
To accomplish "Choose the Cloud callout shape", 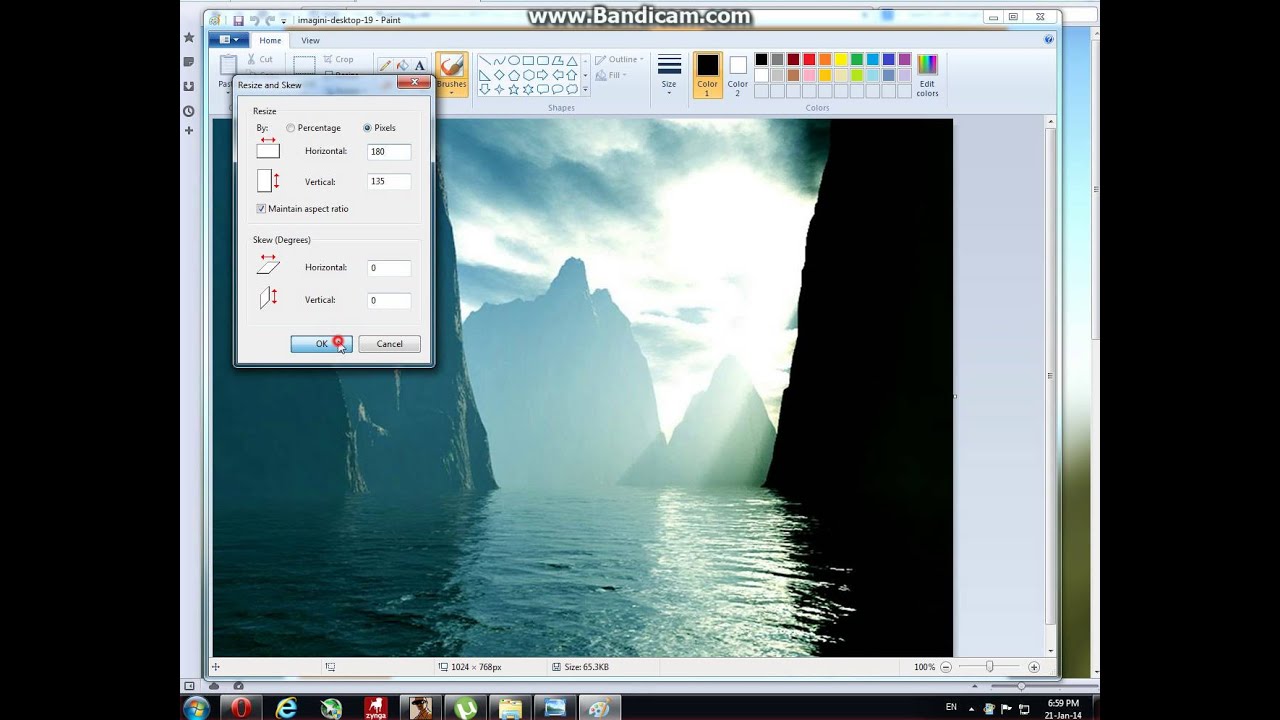I will [571, 89].
